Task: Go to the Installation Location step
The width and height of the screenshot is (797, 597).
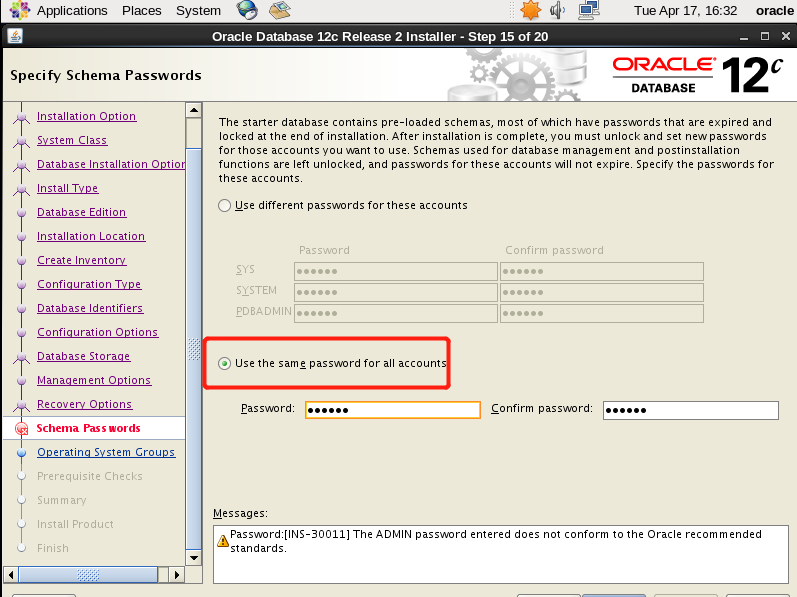Action: click(91, 236)
